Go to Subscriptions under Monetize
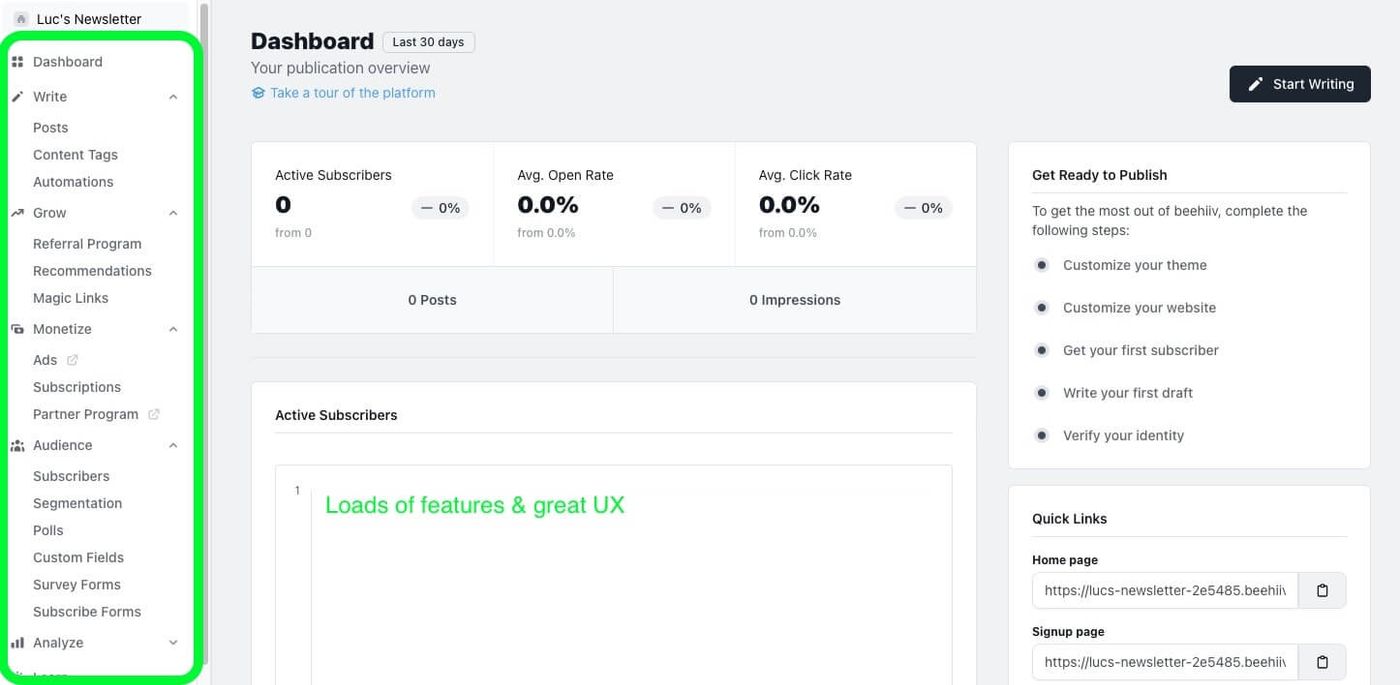This screenshot has width=1400, height=685. 77,387
